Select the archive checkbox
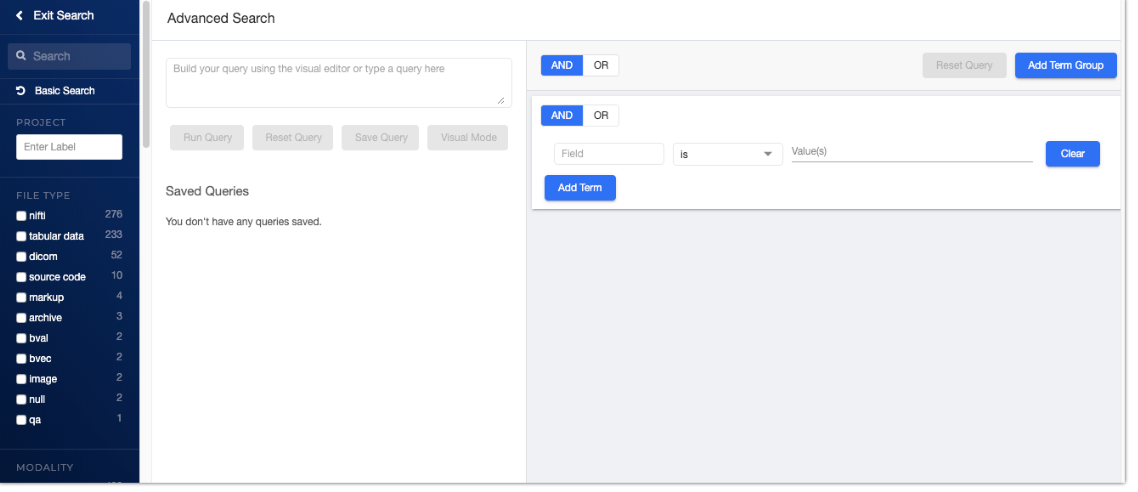 point(21,318)
